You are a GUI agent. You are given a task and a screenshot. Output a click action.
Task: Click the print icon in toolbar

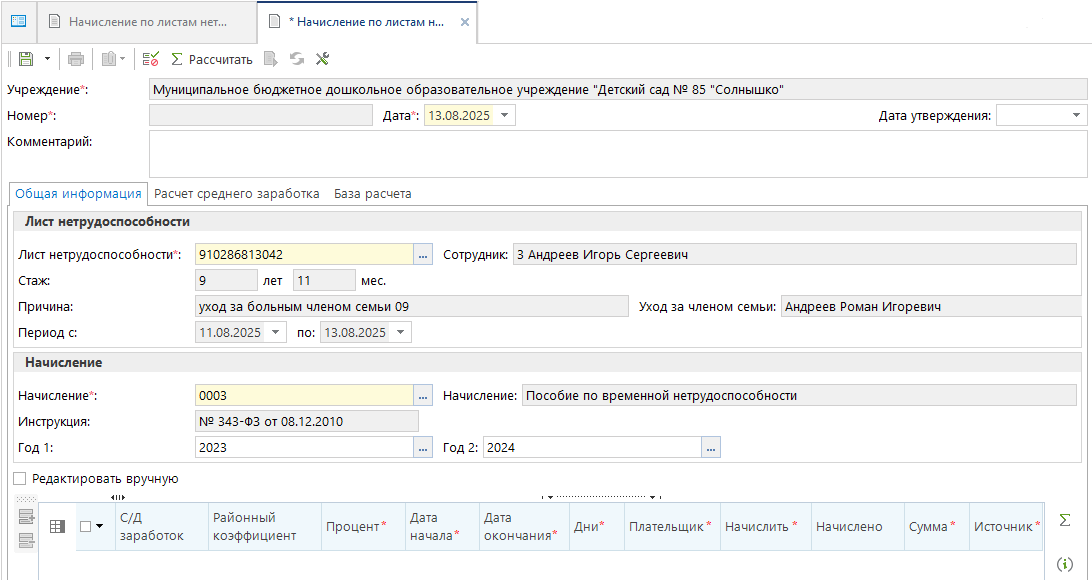point(76,59)
